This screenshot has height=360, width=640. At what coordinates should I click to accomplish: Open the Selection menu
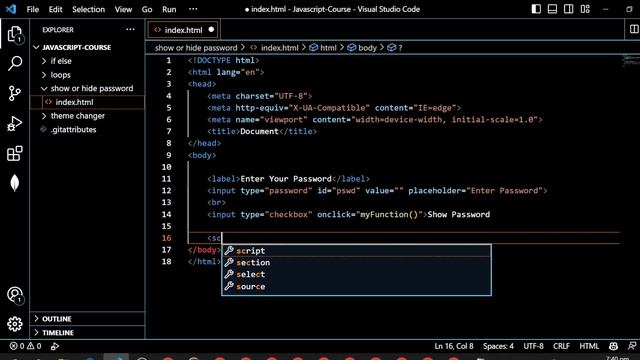pos(89,9)
